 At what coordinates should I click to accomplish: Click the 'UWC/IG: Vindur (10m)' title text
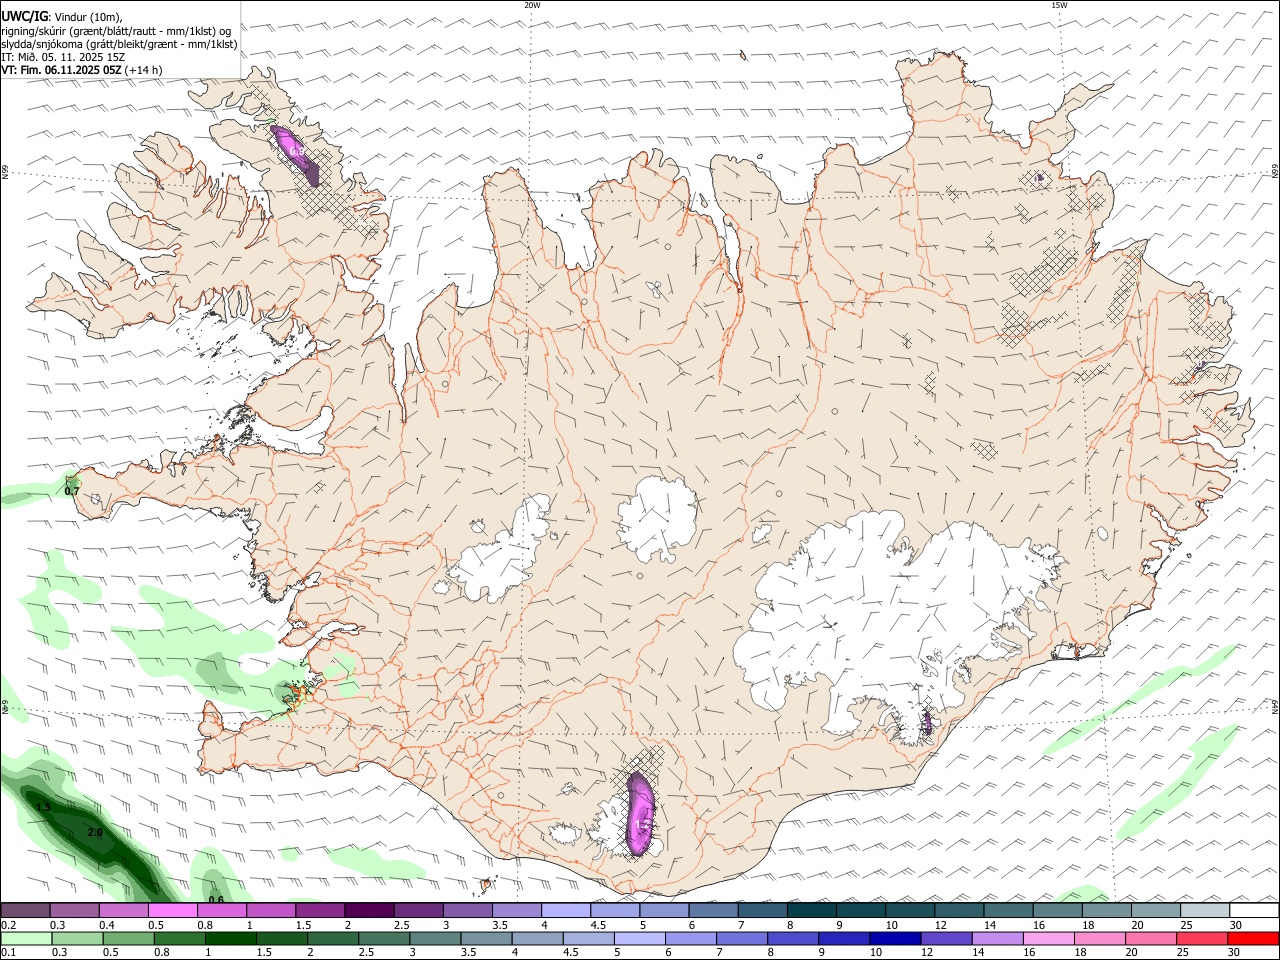[61, 16]
